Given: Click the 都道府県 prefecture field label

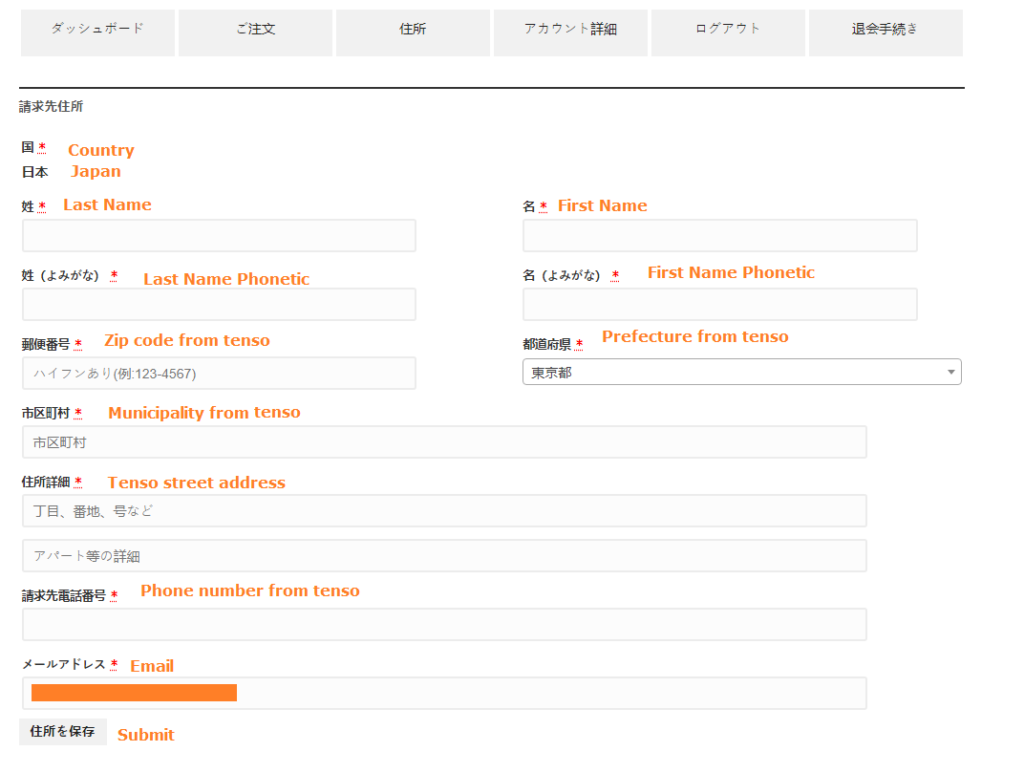Looking at the screenshot, I should coord(546,344).
